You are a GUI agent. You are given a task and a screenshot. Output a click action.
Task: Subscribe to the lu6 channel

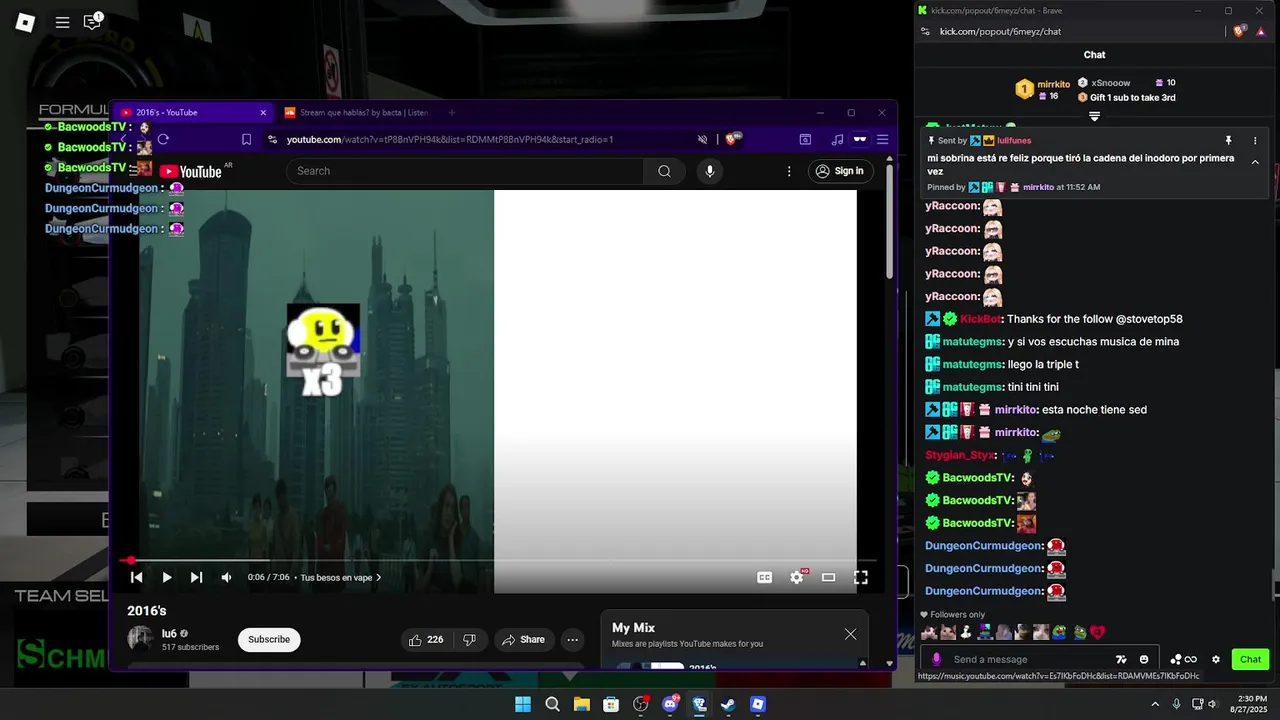pos(269,639)
